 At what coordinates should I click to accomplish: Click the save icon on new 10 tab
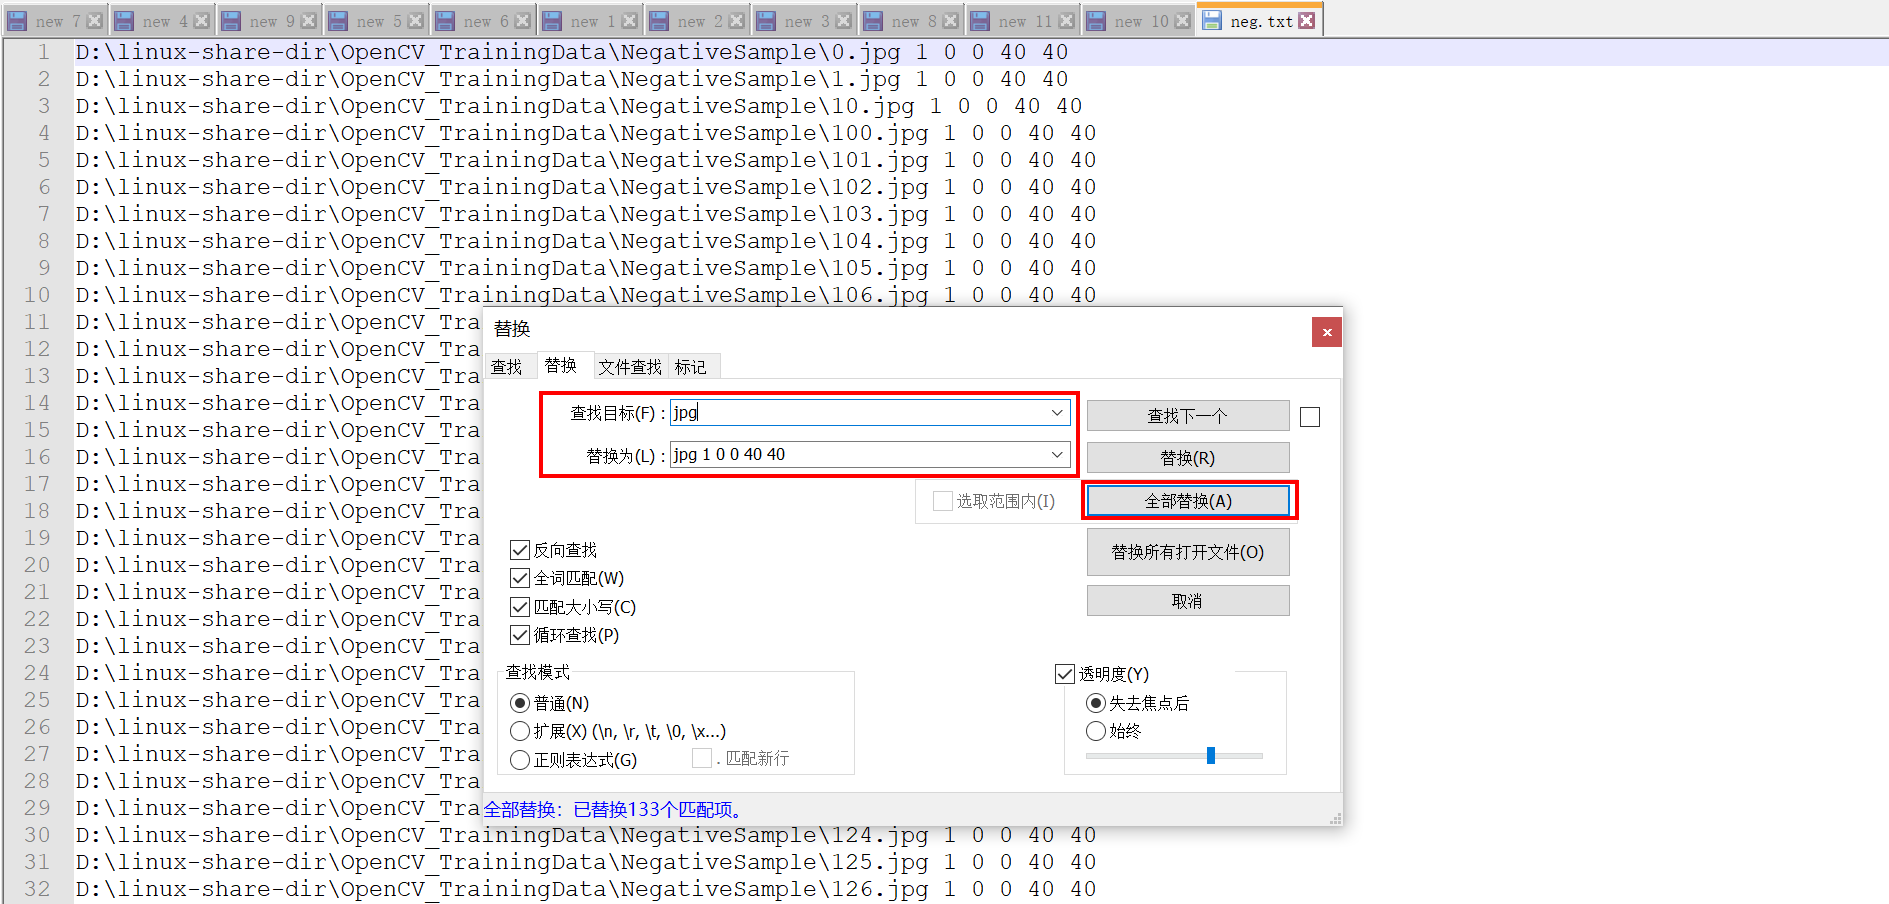[1096, 21]
